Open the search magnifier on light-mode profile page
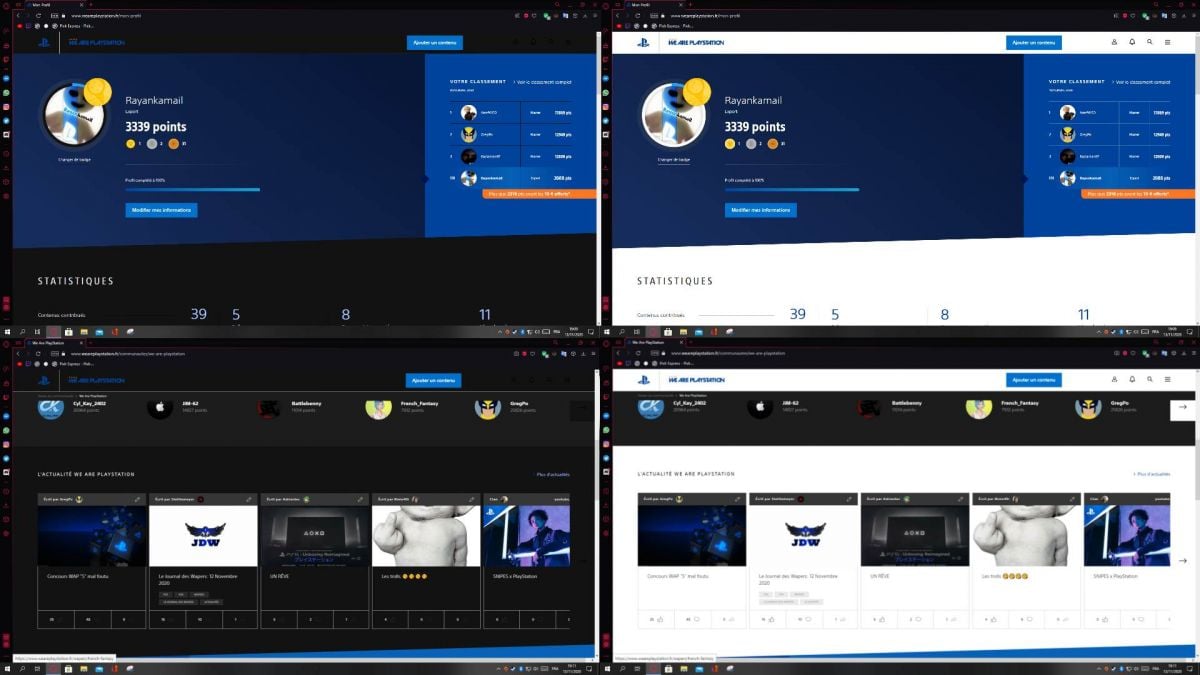Screen dimensions: 1200x675 pyautogui.click(x=1150, y=42)
